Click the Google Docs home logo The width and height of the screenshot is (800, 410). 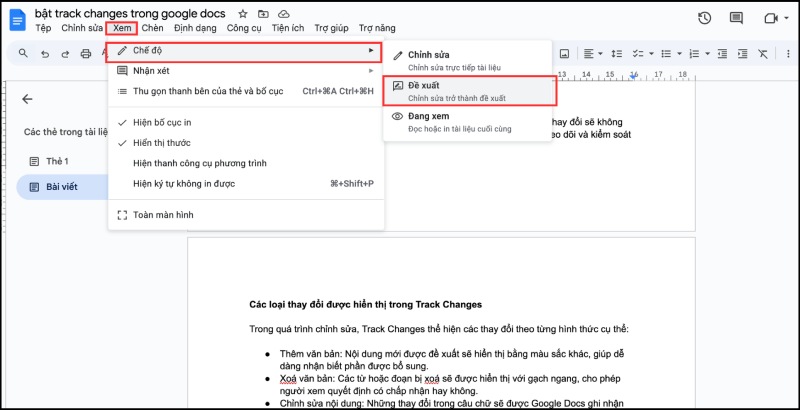tap(18, 20)
